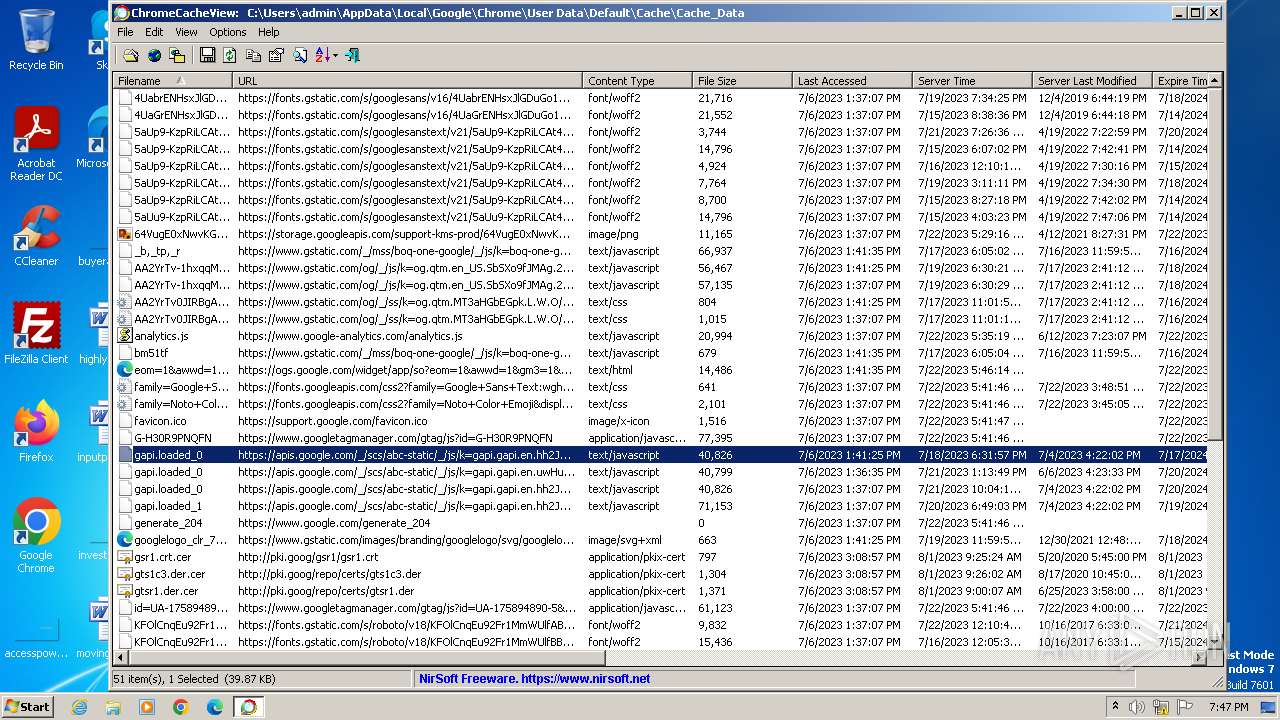Select the bm51tf file row
This screenshot has height=720, width=1280.
tap(661, 353)
